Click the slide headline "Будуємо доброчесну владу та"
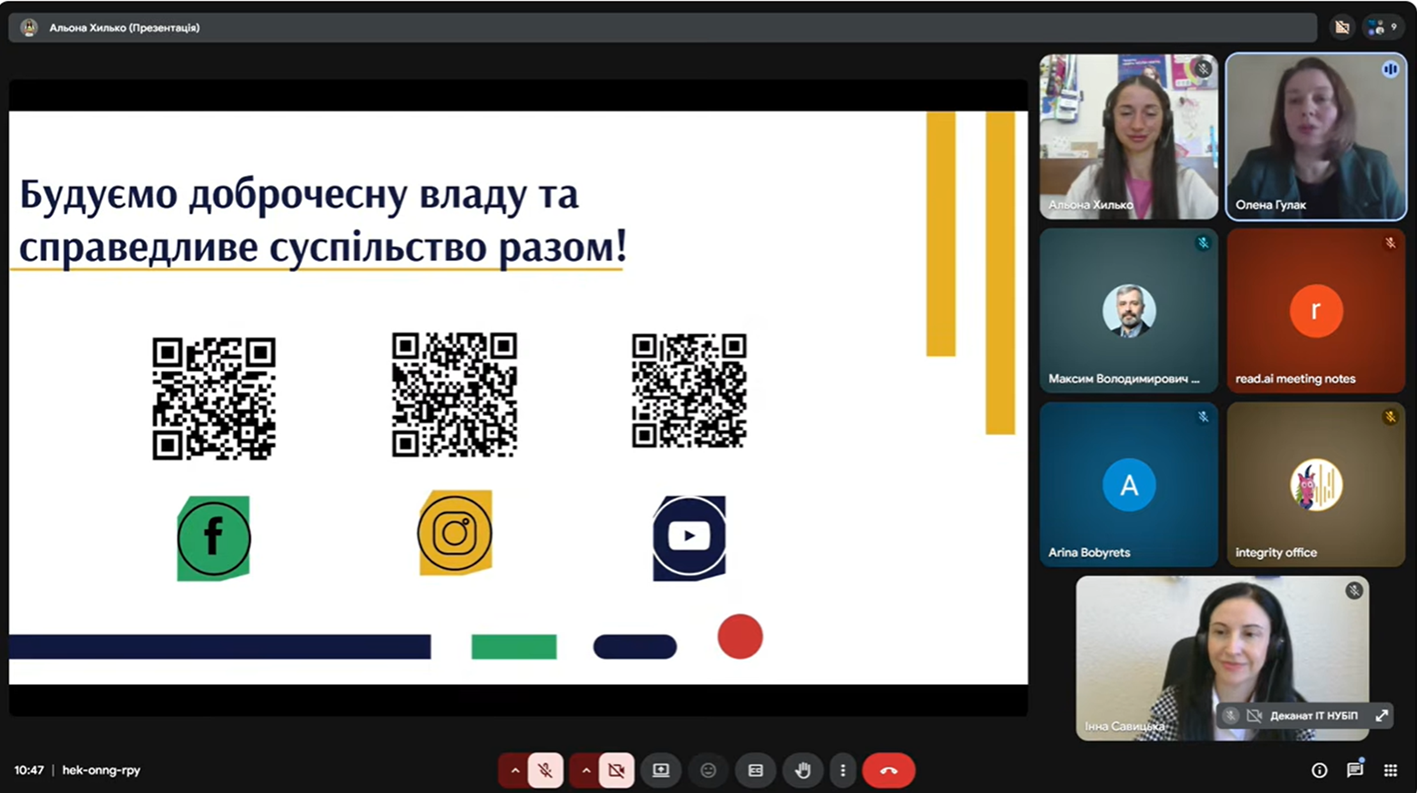 (299, 195)
